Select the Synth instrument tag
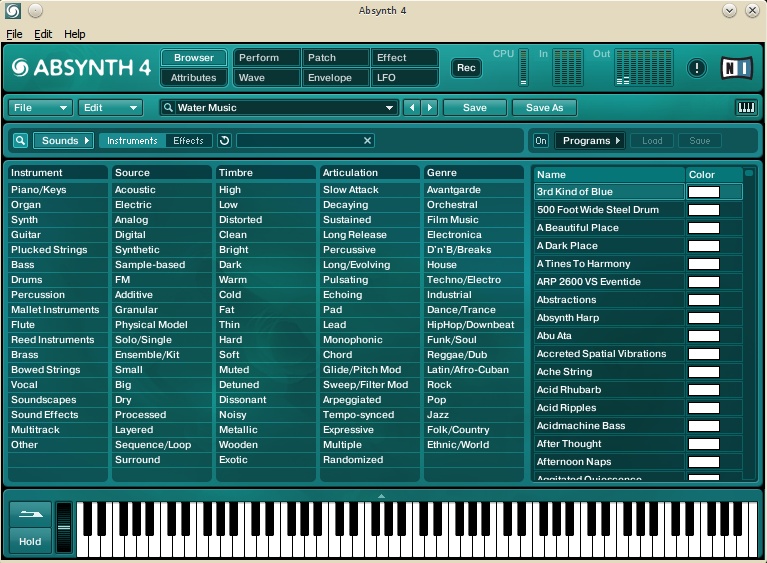This screenshot has height=563, width=767. (x=58, y=220)
